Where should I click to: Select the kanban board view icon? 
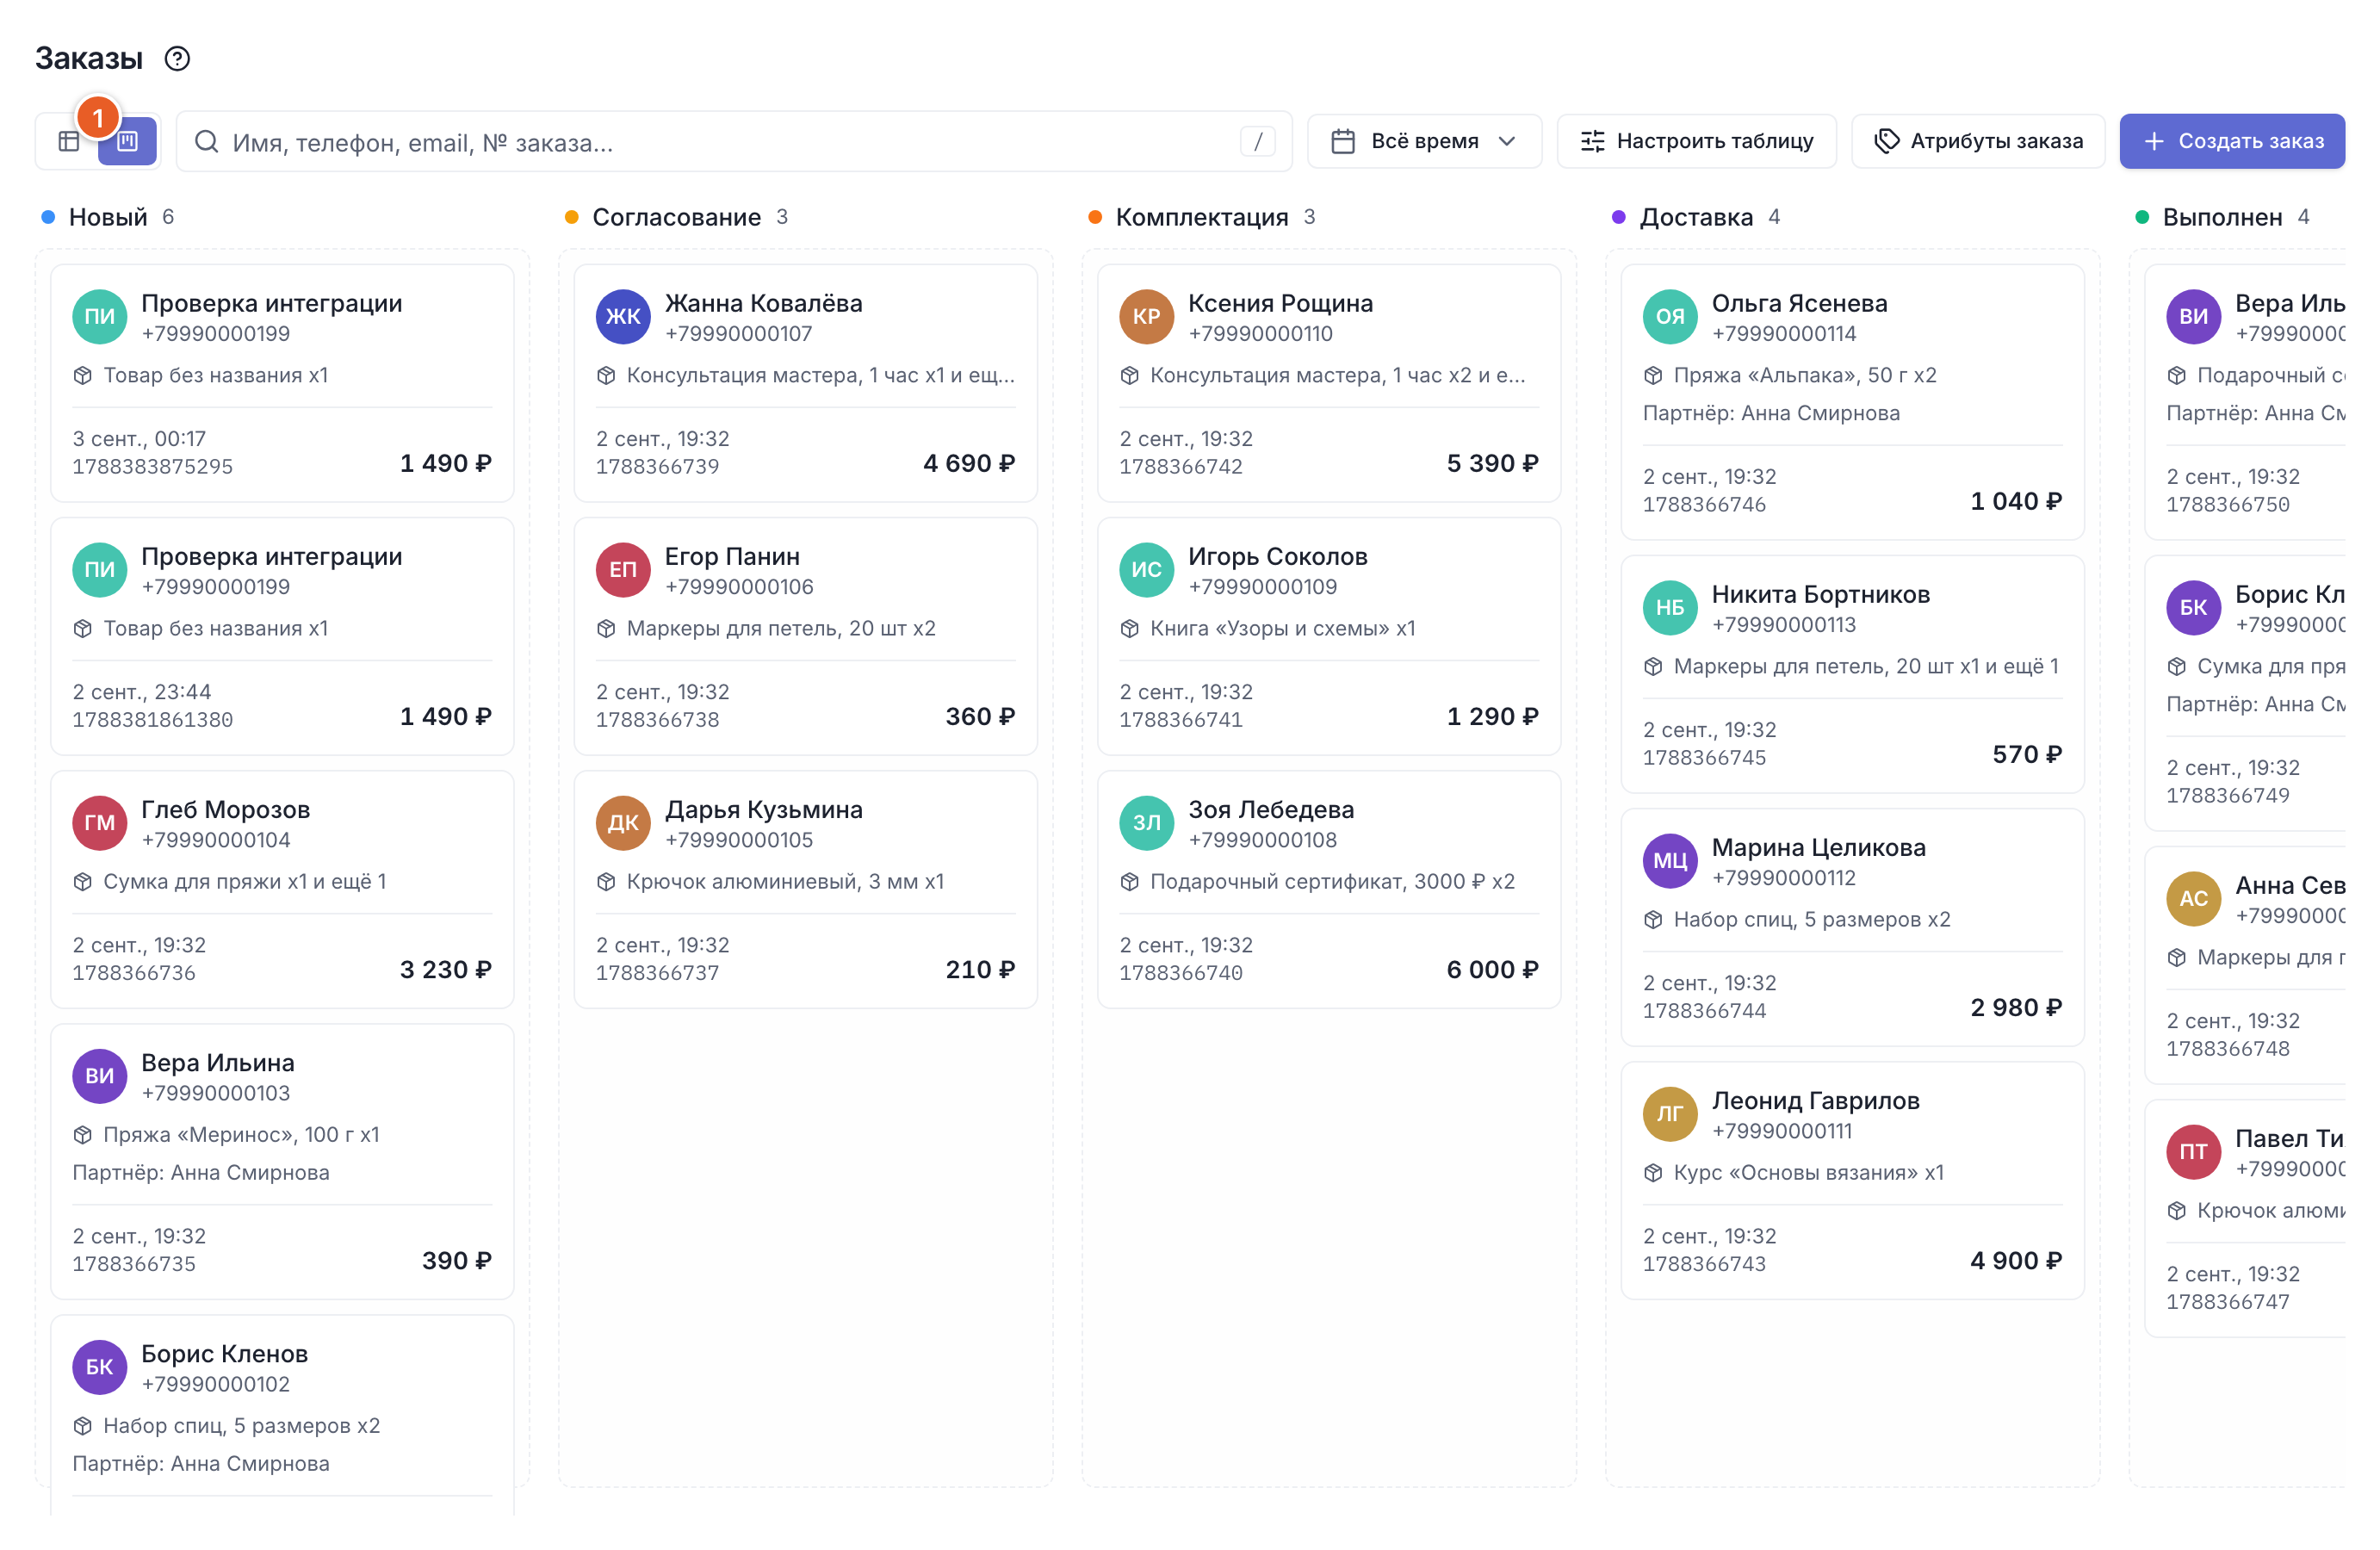click(x=127, y=141)
